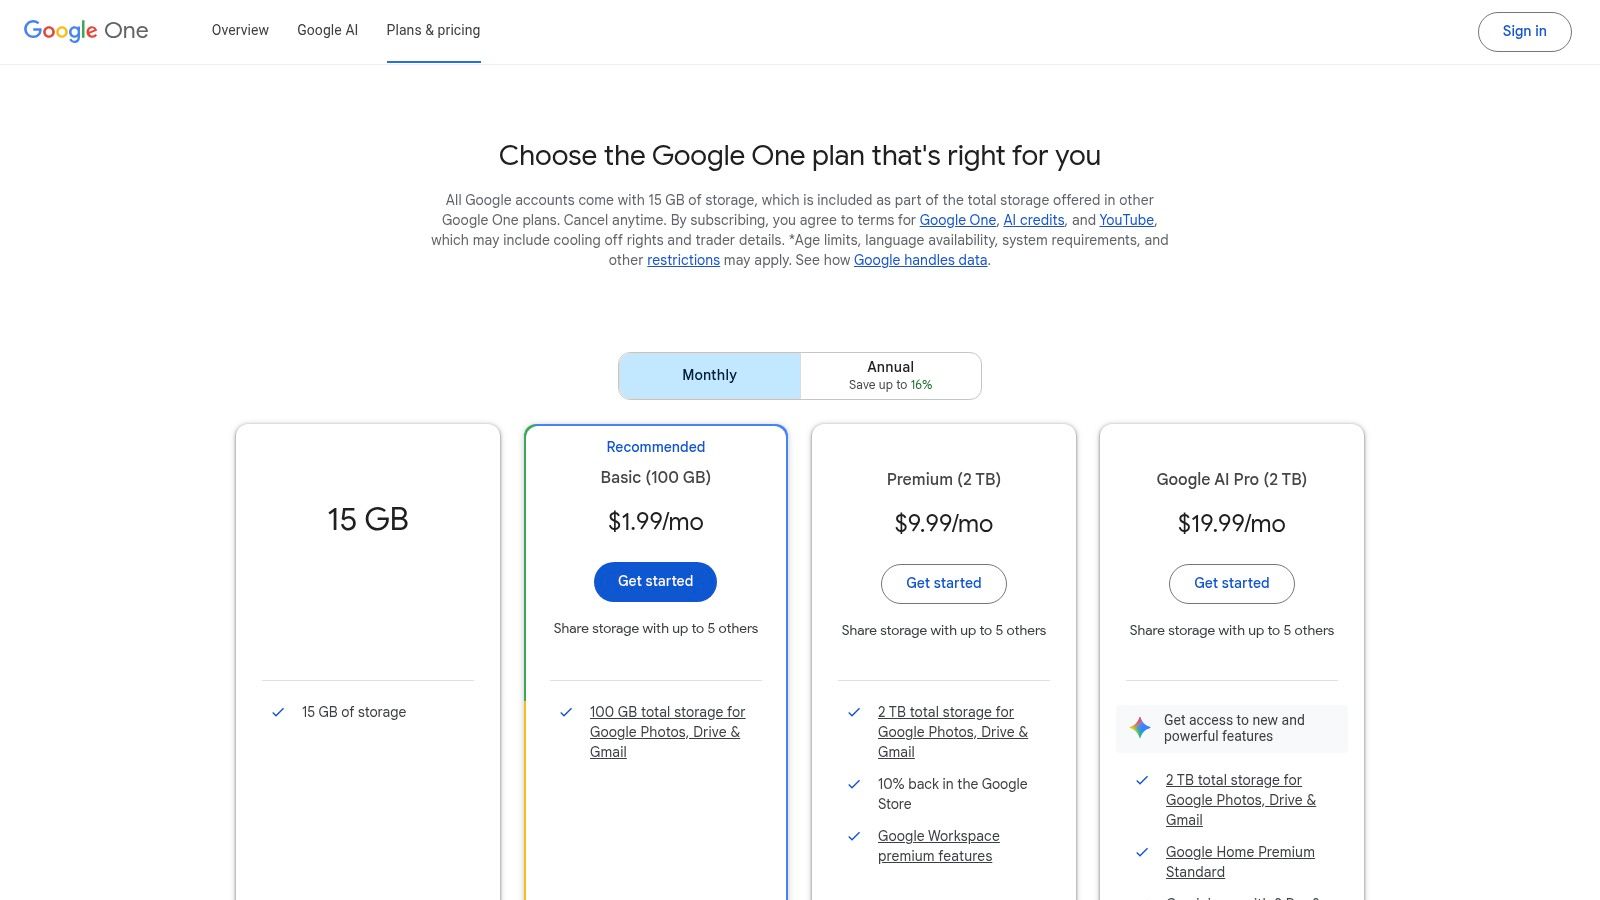Select the Plans & pricing tab

(433, 30)
